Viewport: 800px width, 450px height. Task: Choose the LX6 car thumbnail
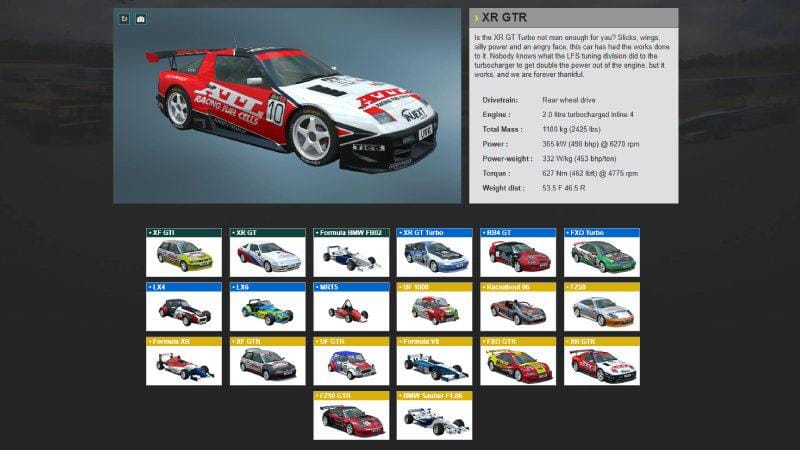267,307
